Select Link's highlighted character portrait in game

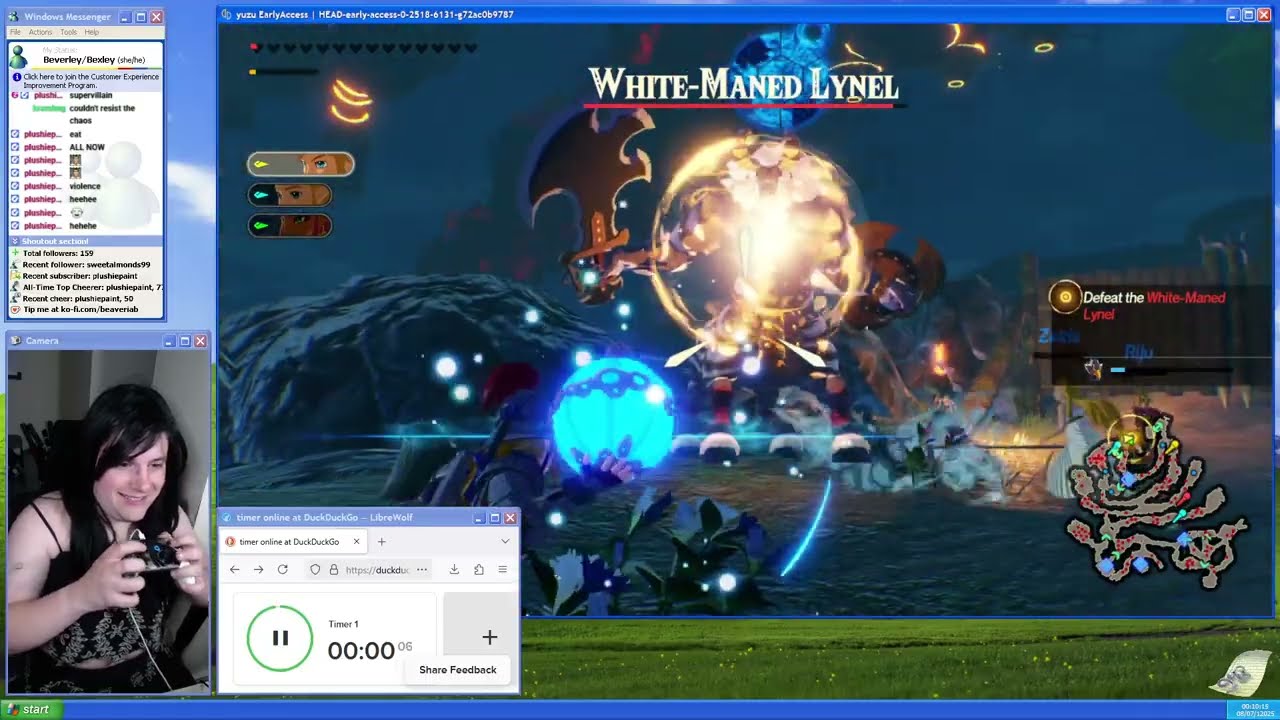pos(301,164)
